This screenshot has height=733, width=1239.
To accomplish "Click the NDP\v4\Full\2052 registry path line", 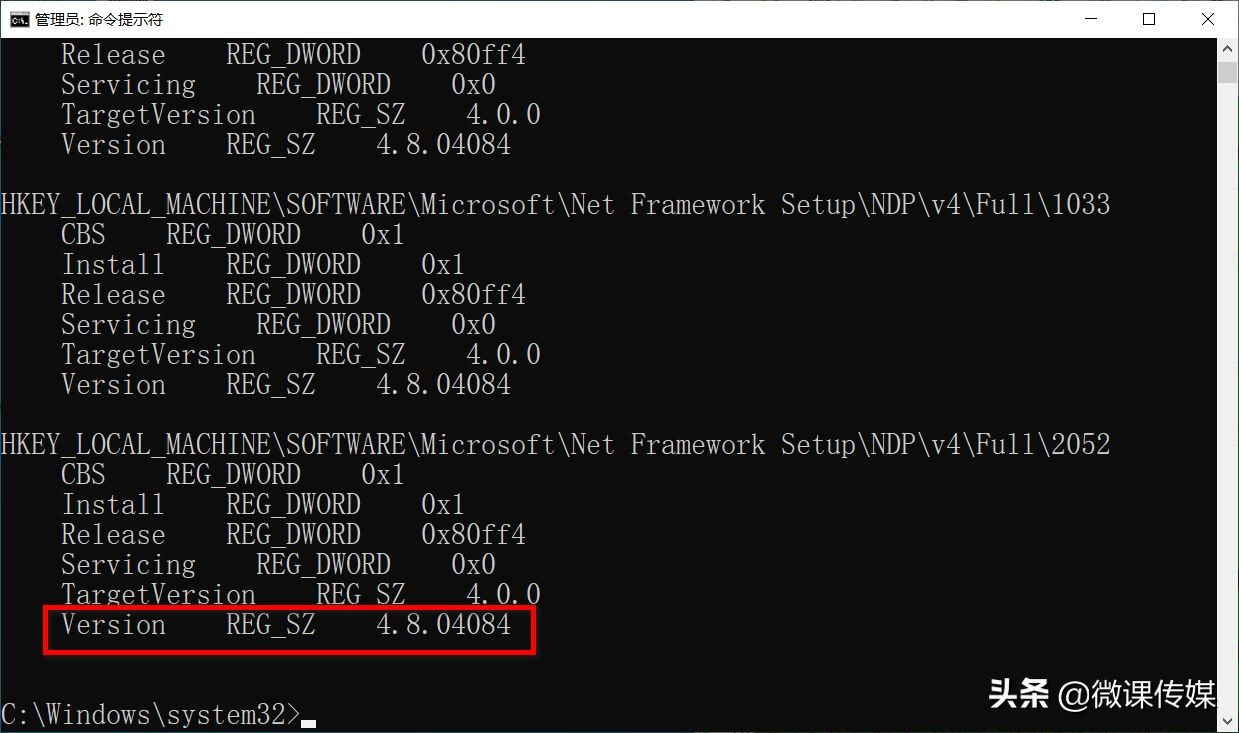I will pos(555,444).
